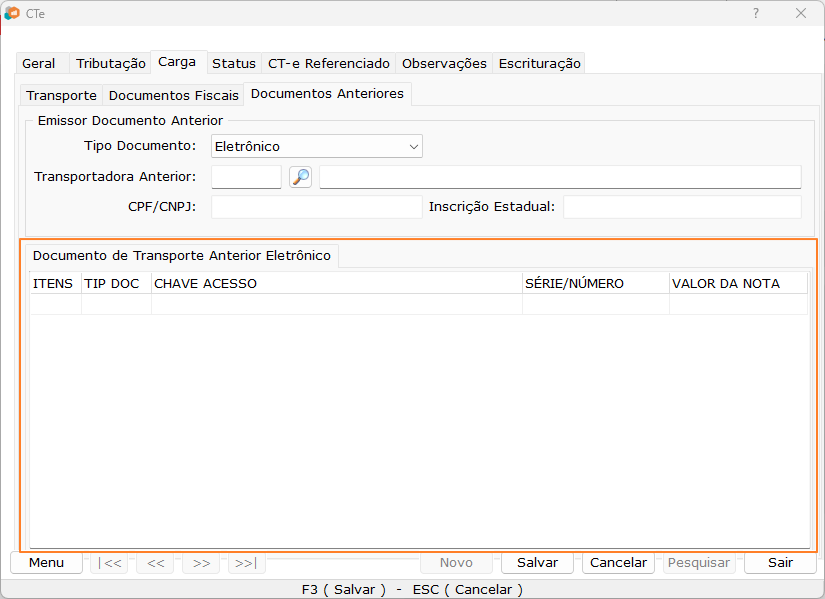The height and width of the screenshot is (599, 825).
Task: Select the Carga tab
Action: (177, 62)
